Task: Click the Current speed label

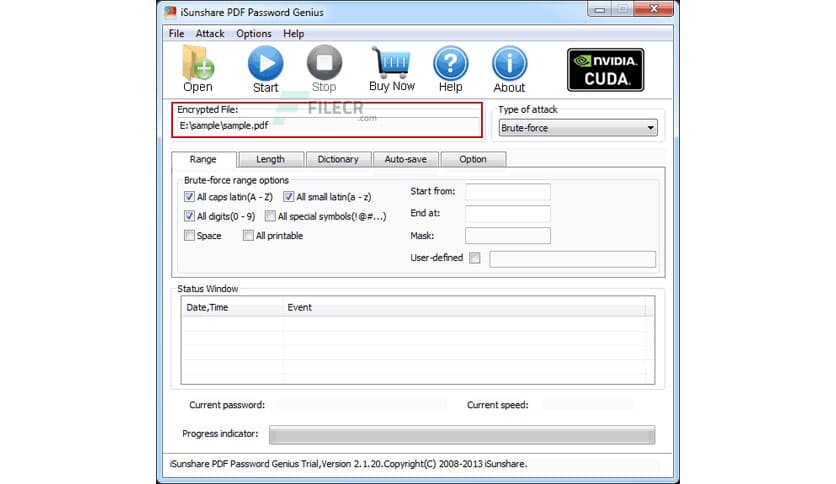Action: point(497,405)
